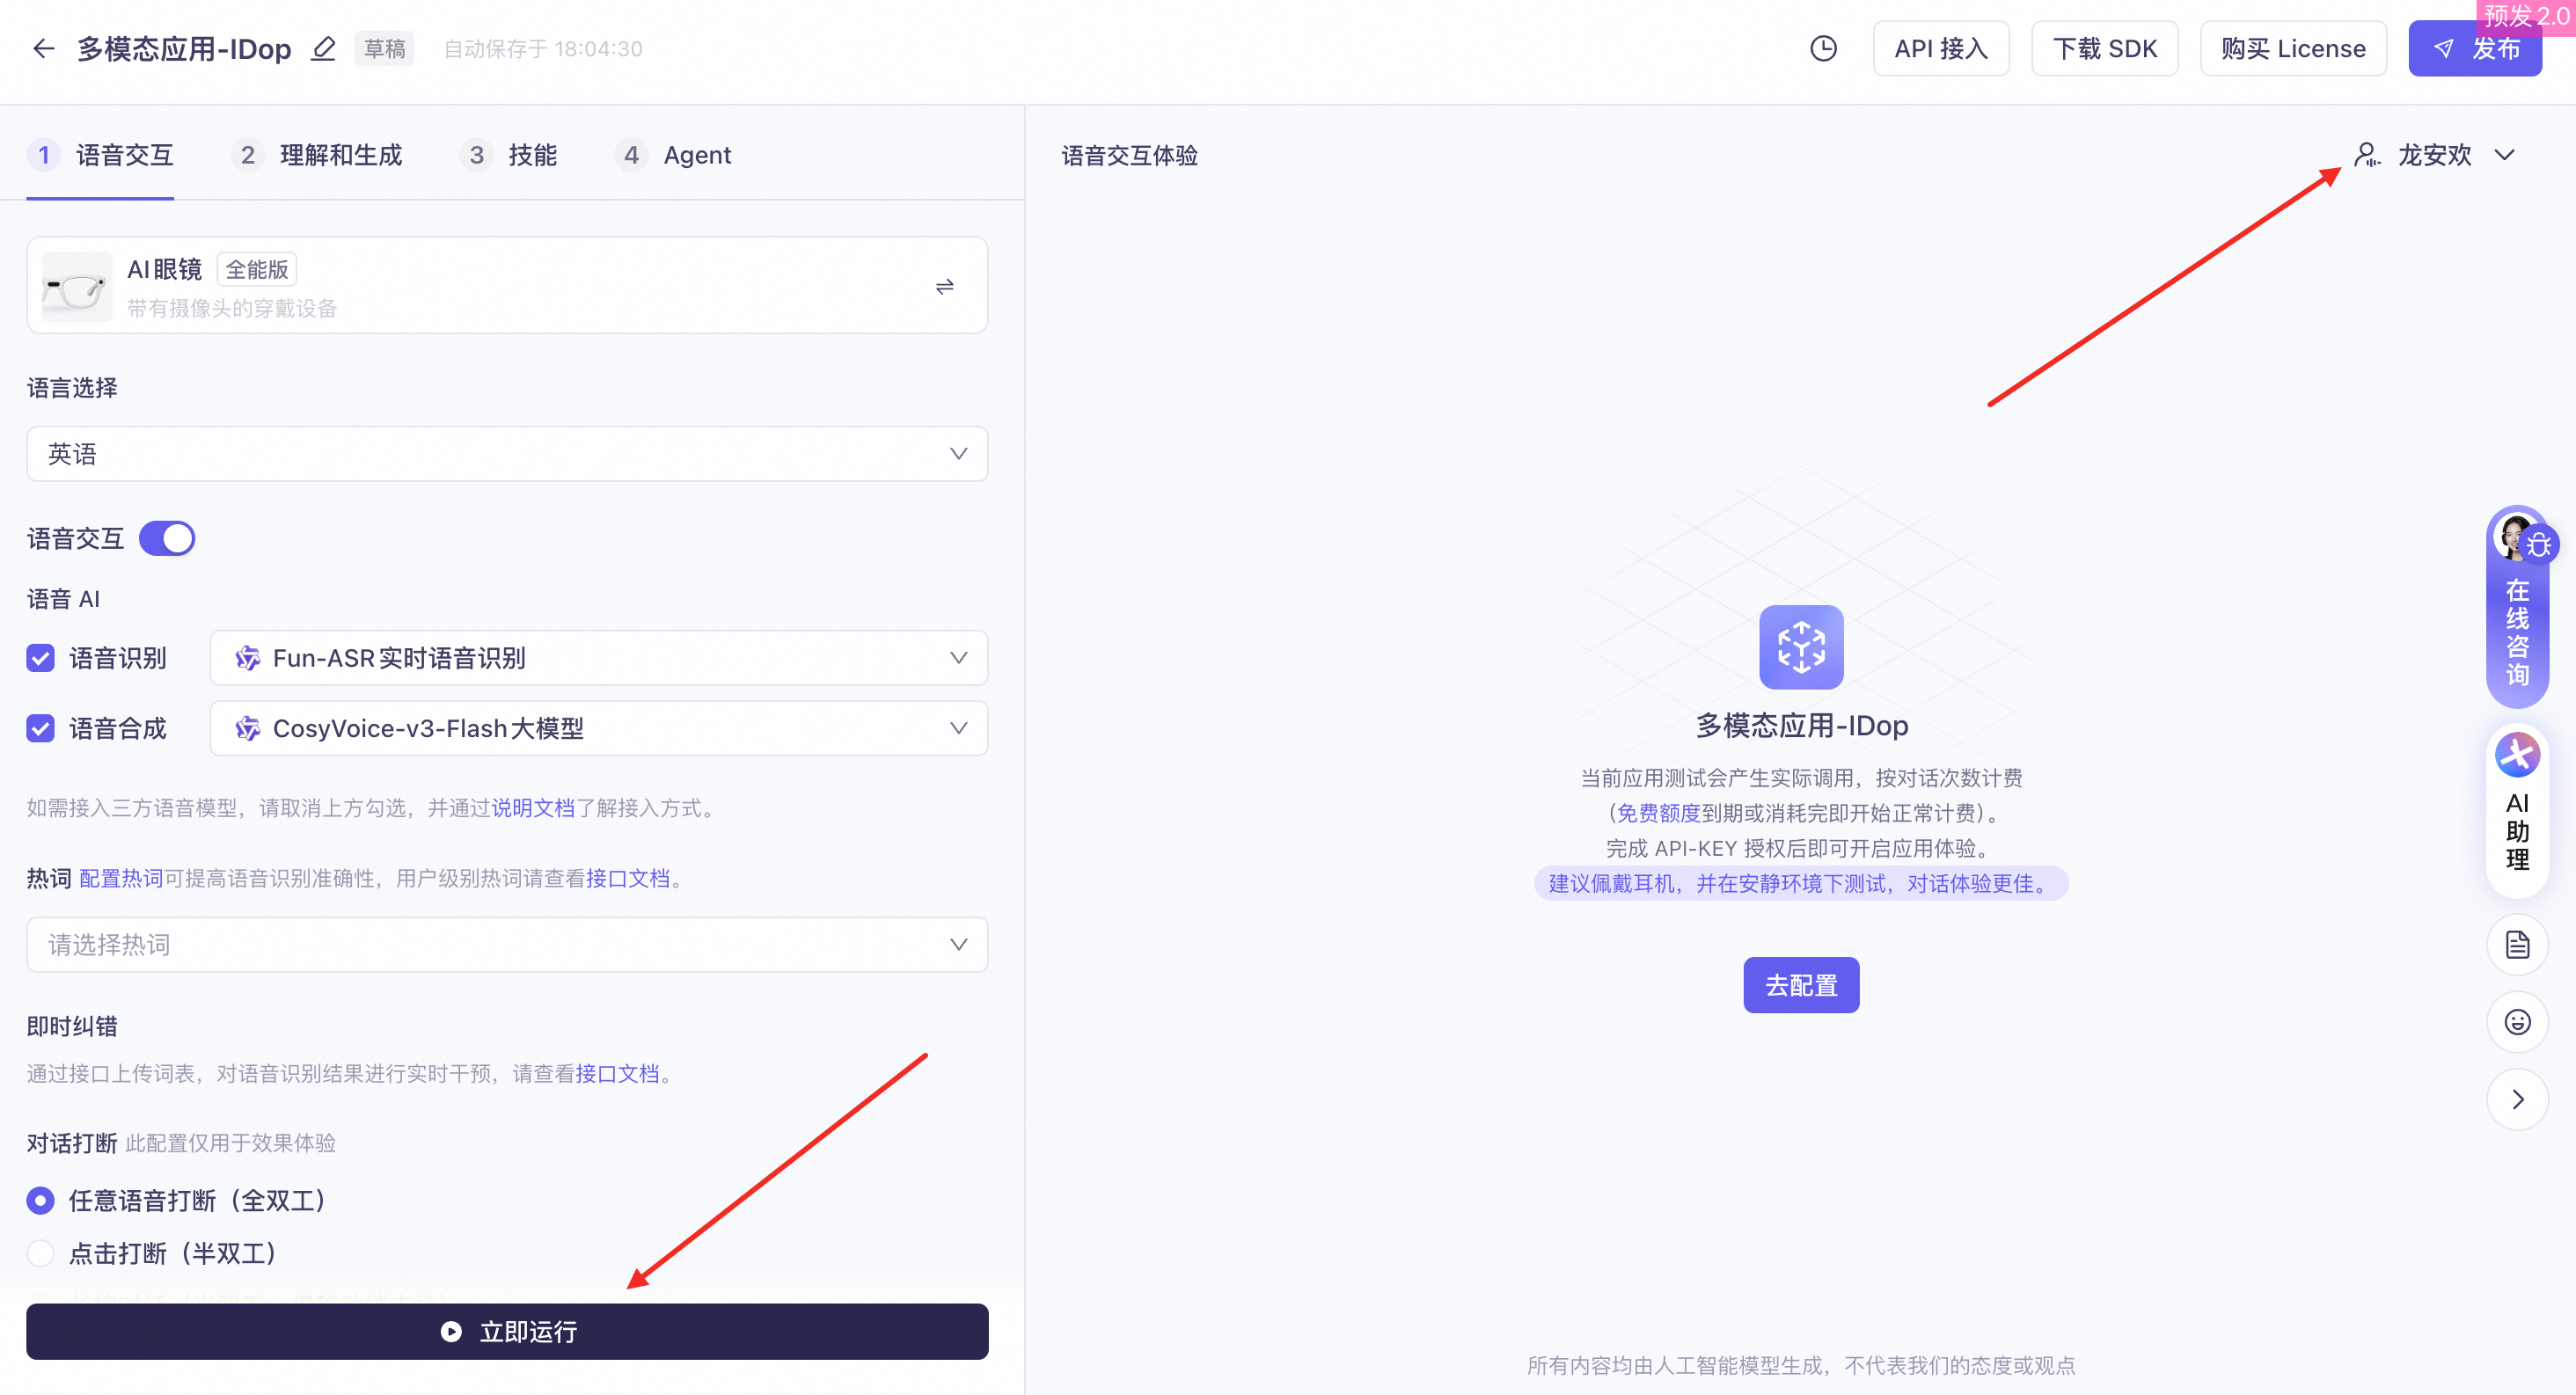The image size is (2576, 1395).
Task: Click the hotword selection field
Action: pos(507,944)
